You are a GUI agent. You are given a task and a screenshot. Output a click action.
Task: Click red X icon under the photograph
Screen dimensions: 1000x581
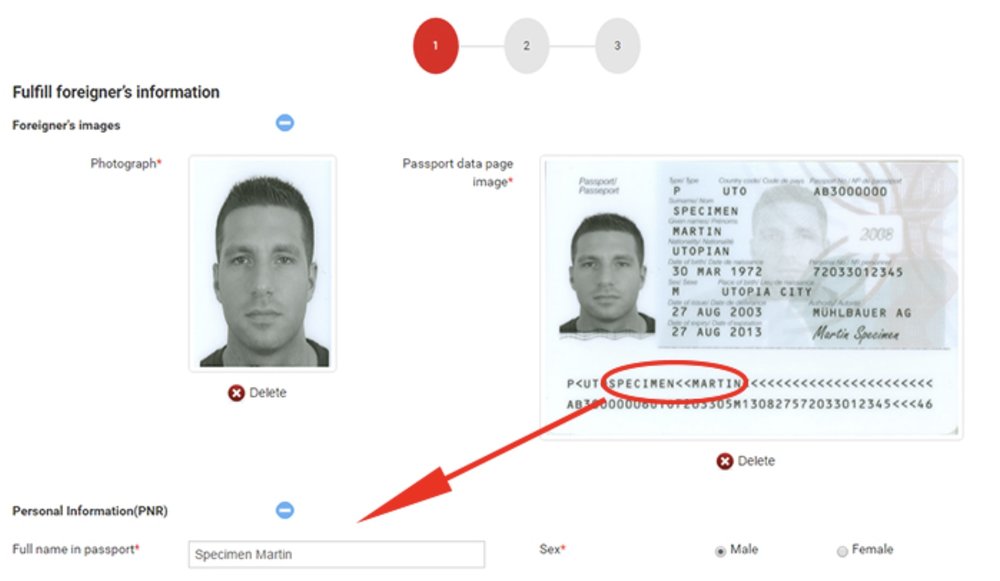click(x=236, y=393)
